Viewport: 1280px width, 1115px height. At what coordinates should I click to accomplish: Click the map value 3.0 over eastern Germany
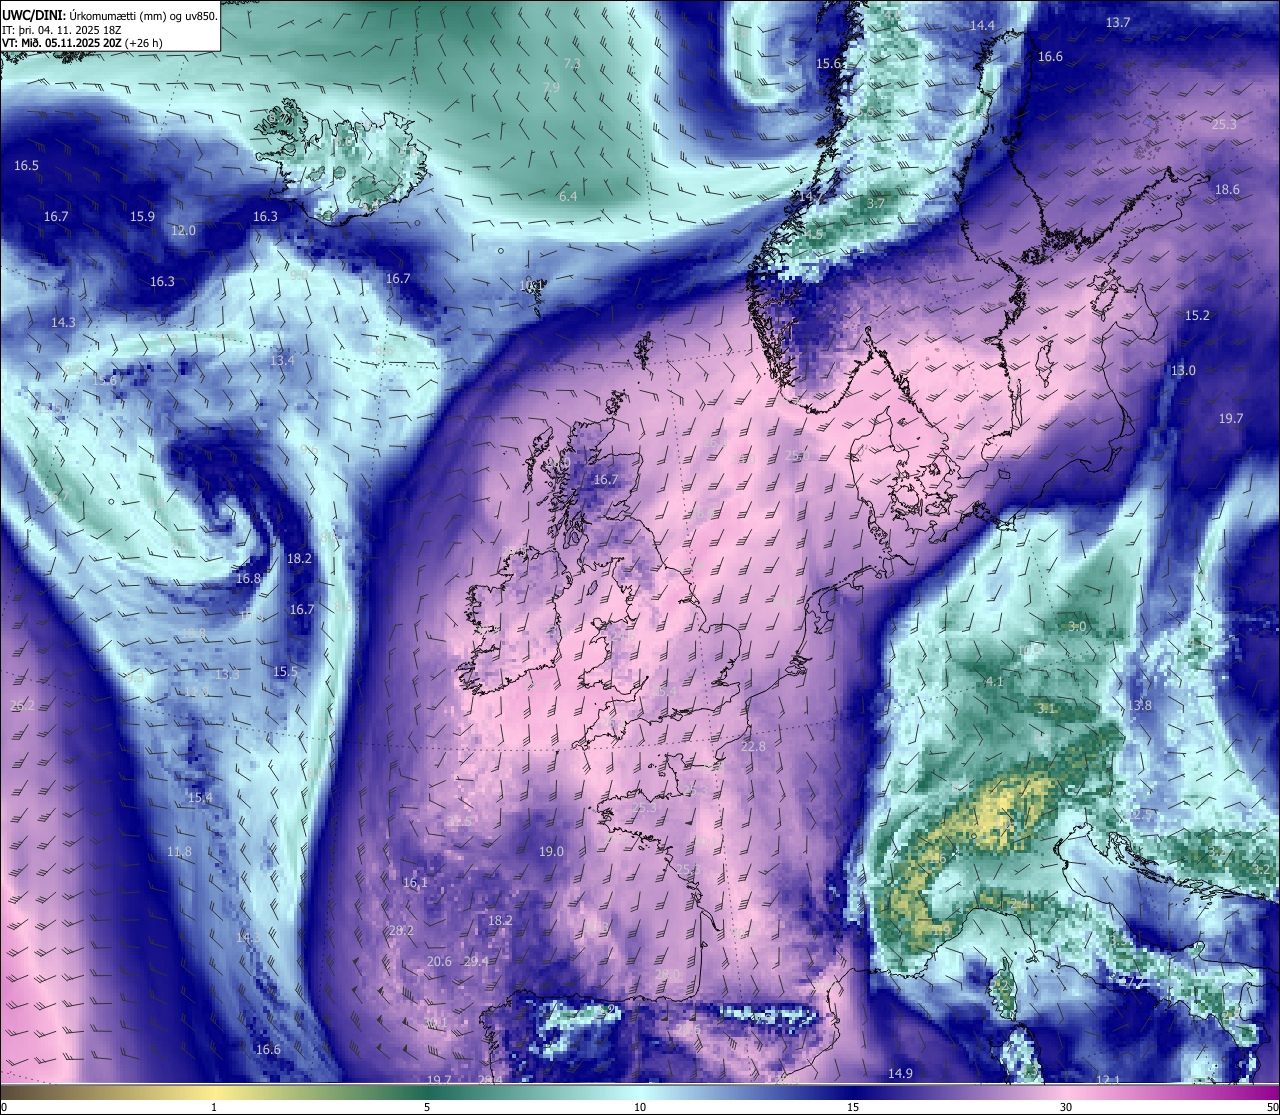tap(1077, 626)
